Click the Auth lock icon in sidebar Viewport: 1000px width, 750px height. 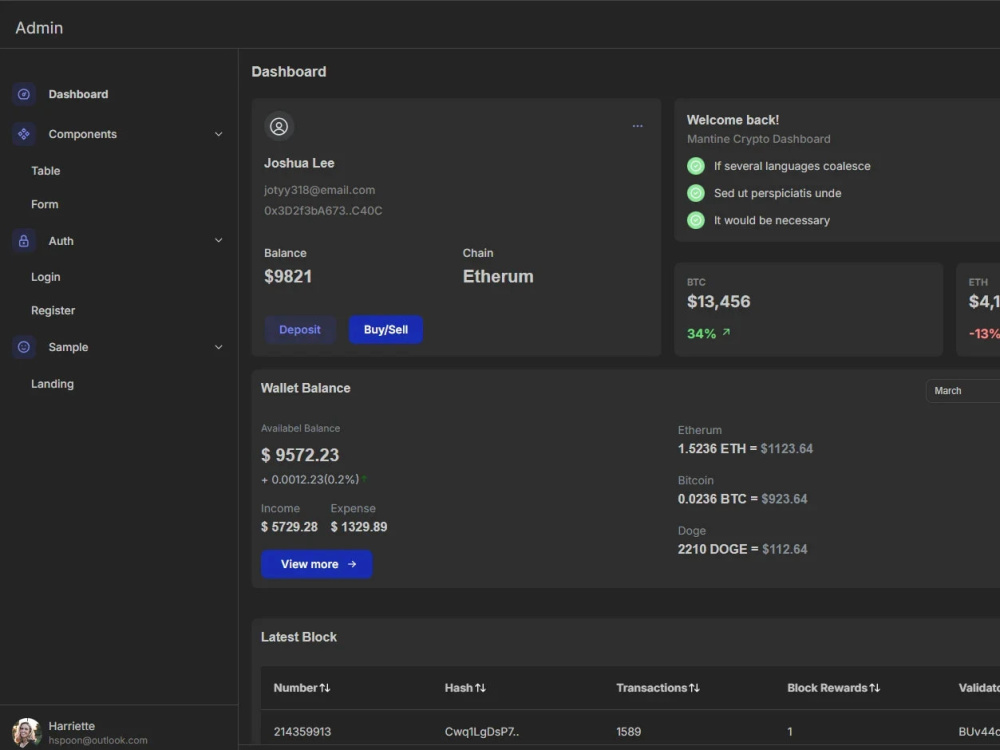point(24,241)
